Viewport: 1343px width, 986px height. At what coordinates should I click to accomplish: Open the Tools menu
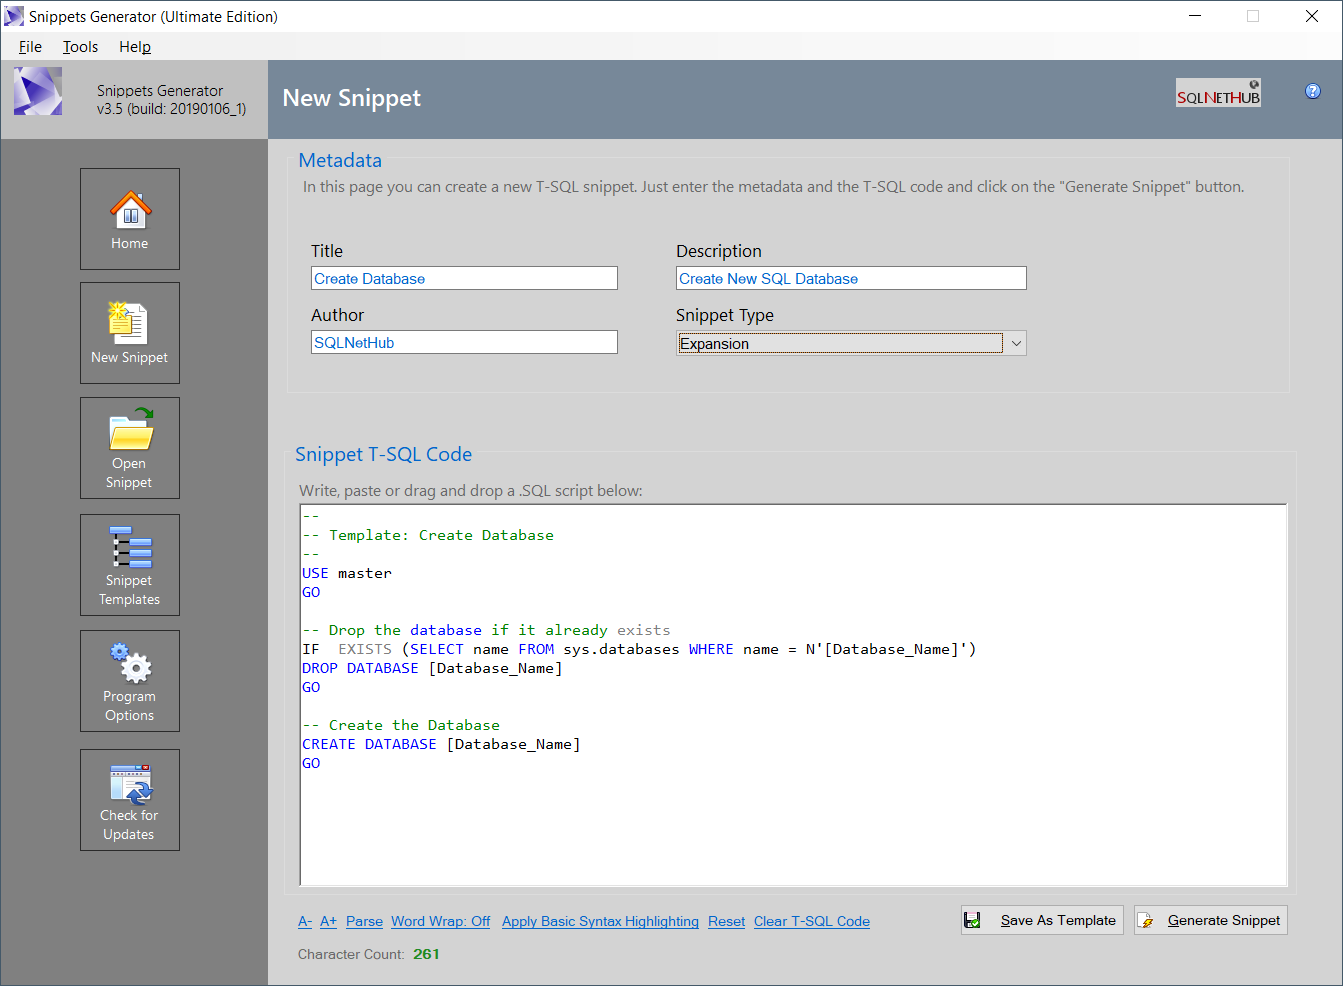point(80,47)
